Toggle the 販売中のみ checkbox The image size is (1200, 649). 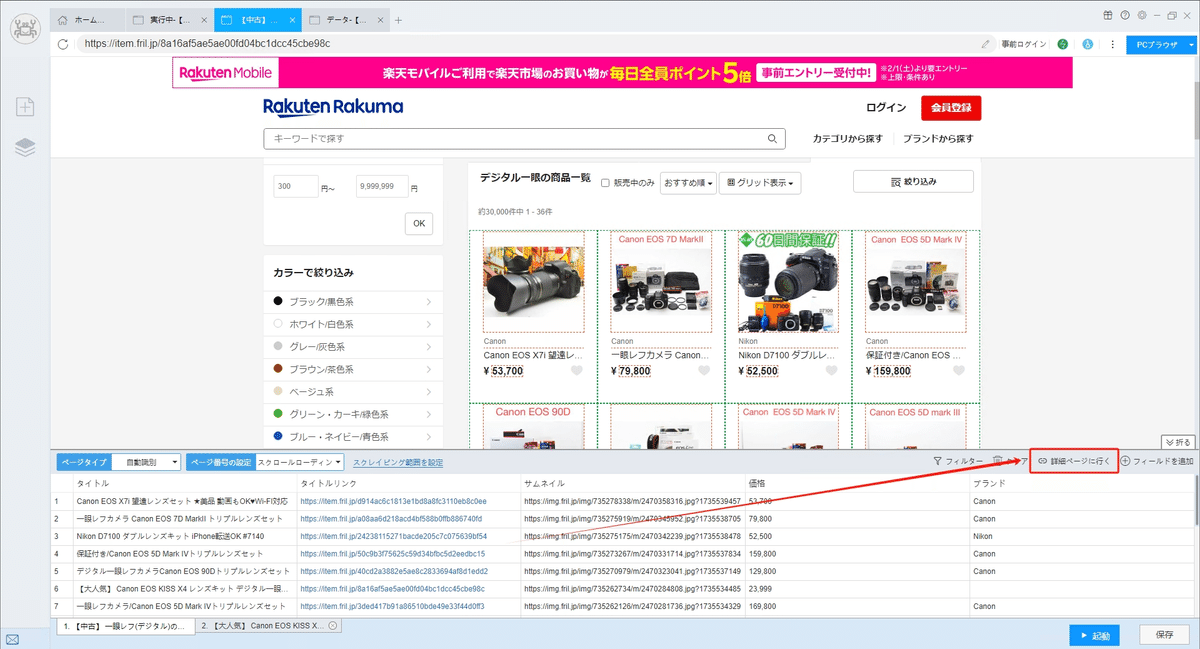coord(605,183)
